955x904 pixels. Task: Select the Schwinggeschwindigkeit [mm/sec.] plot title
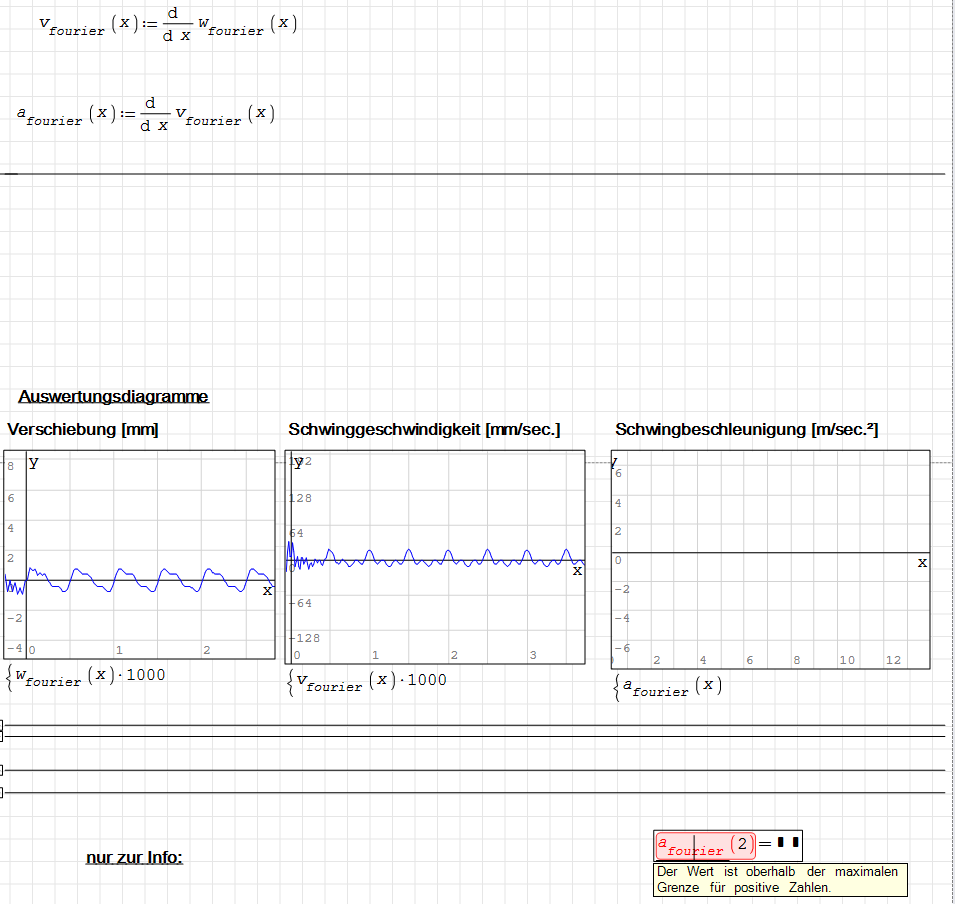click(424, 430)
